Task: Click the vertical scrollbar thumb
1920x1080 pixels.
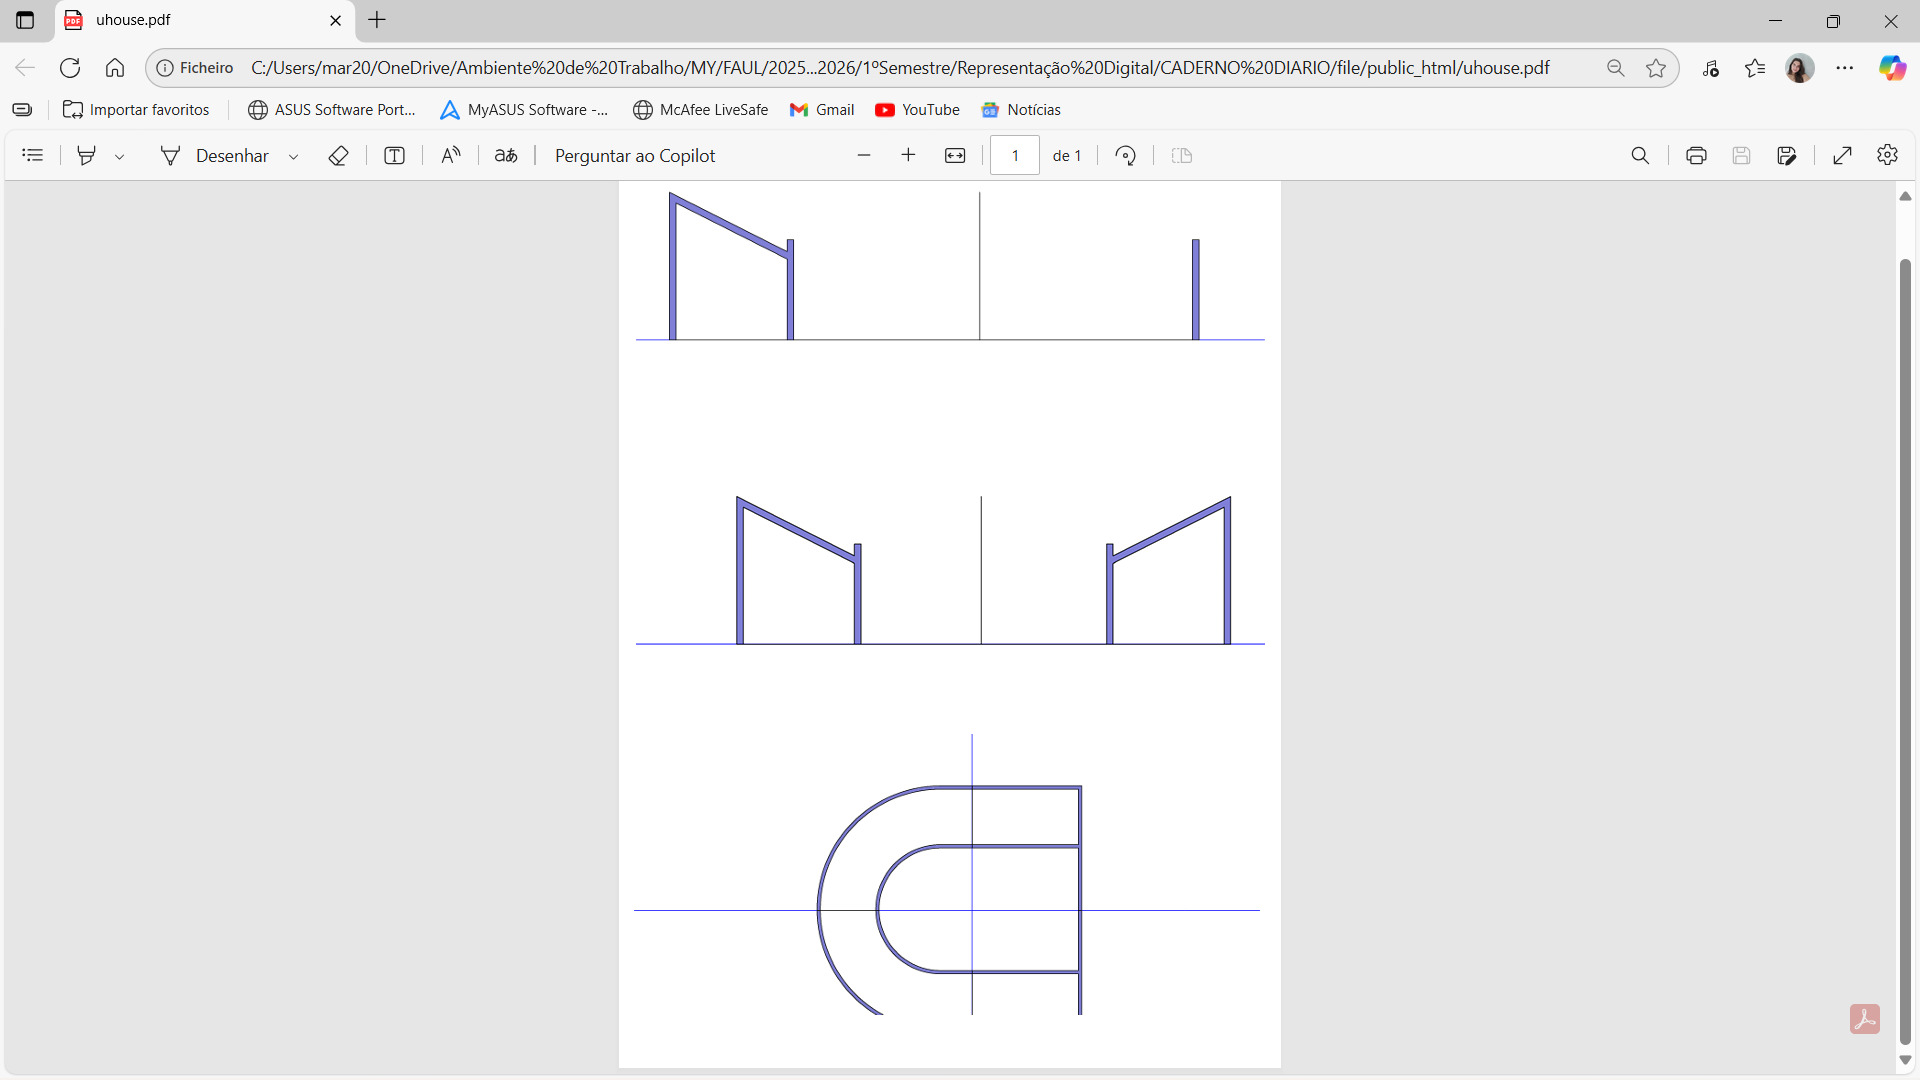Action: [1905, 650]
